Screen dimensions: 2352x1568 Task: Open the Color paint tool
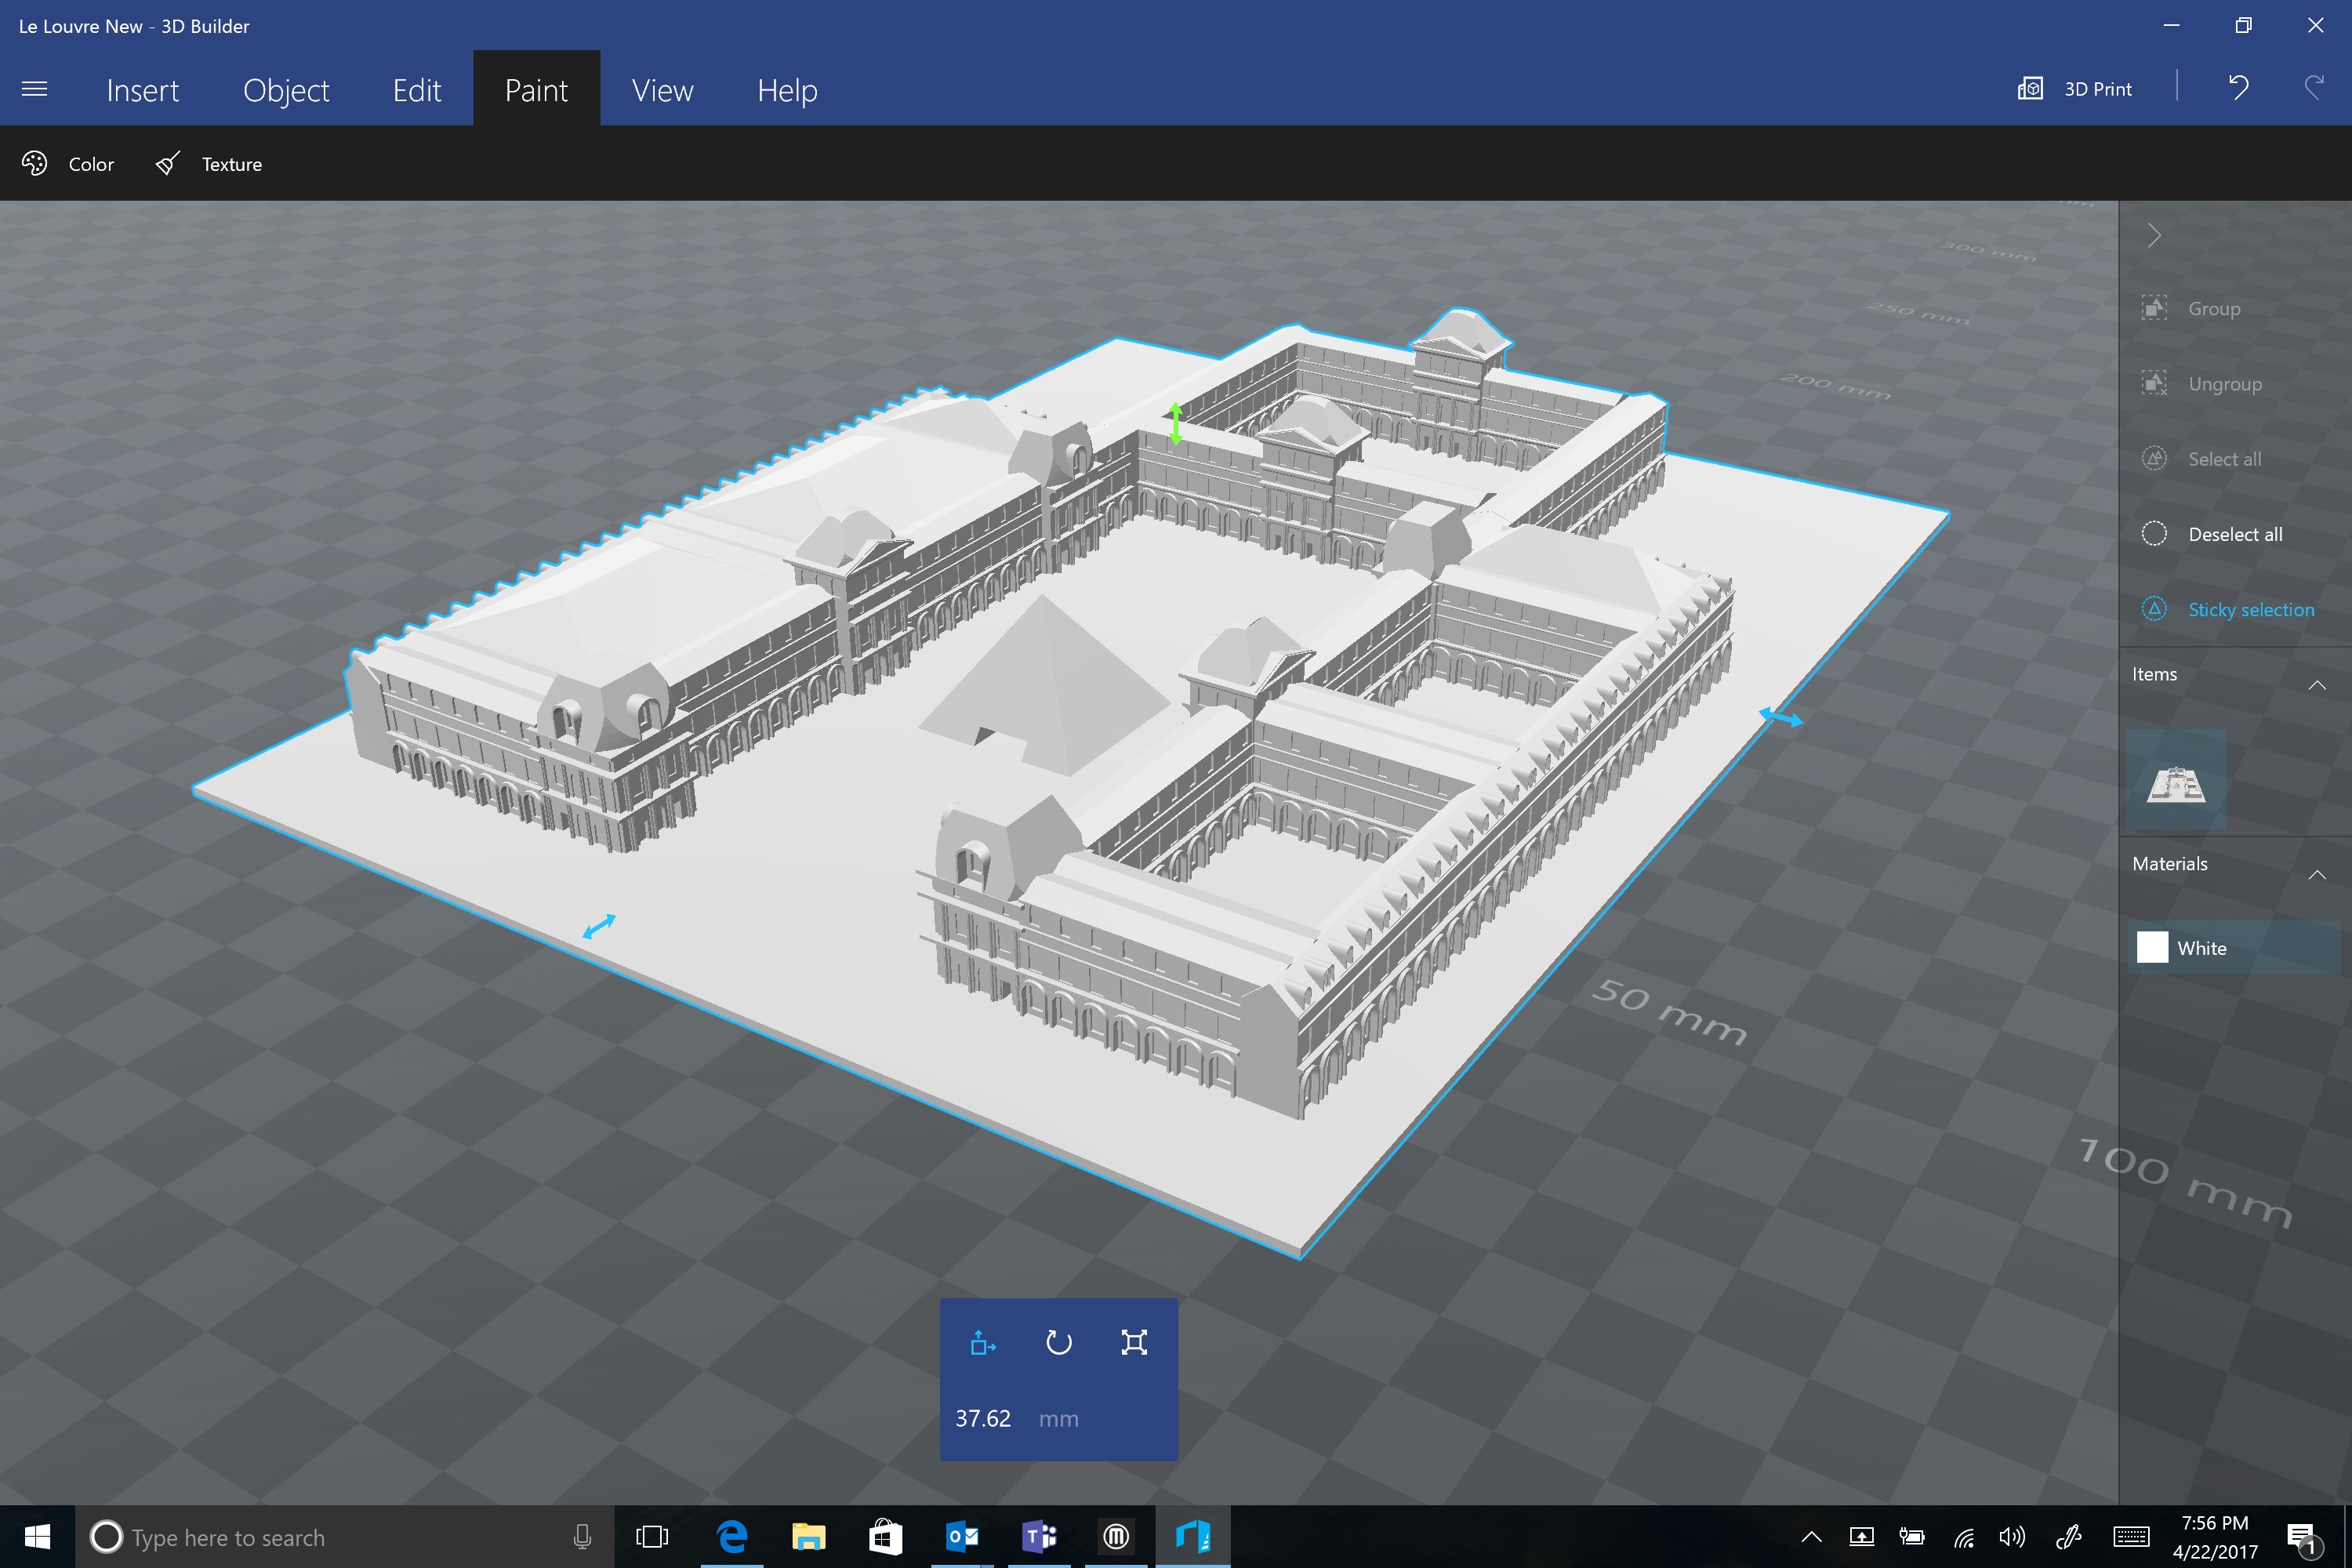point(68,164)
